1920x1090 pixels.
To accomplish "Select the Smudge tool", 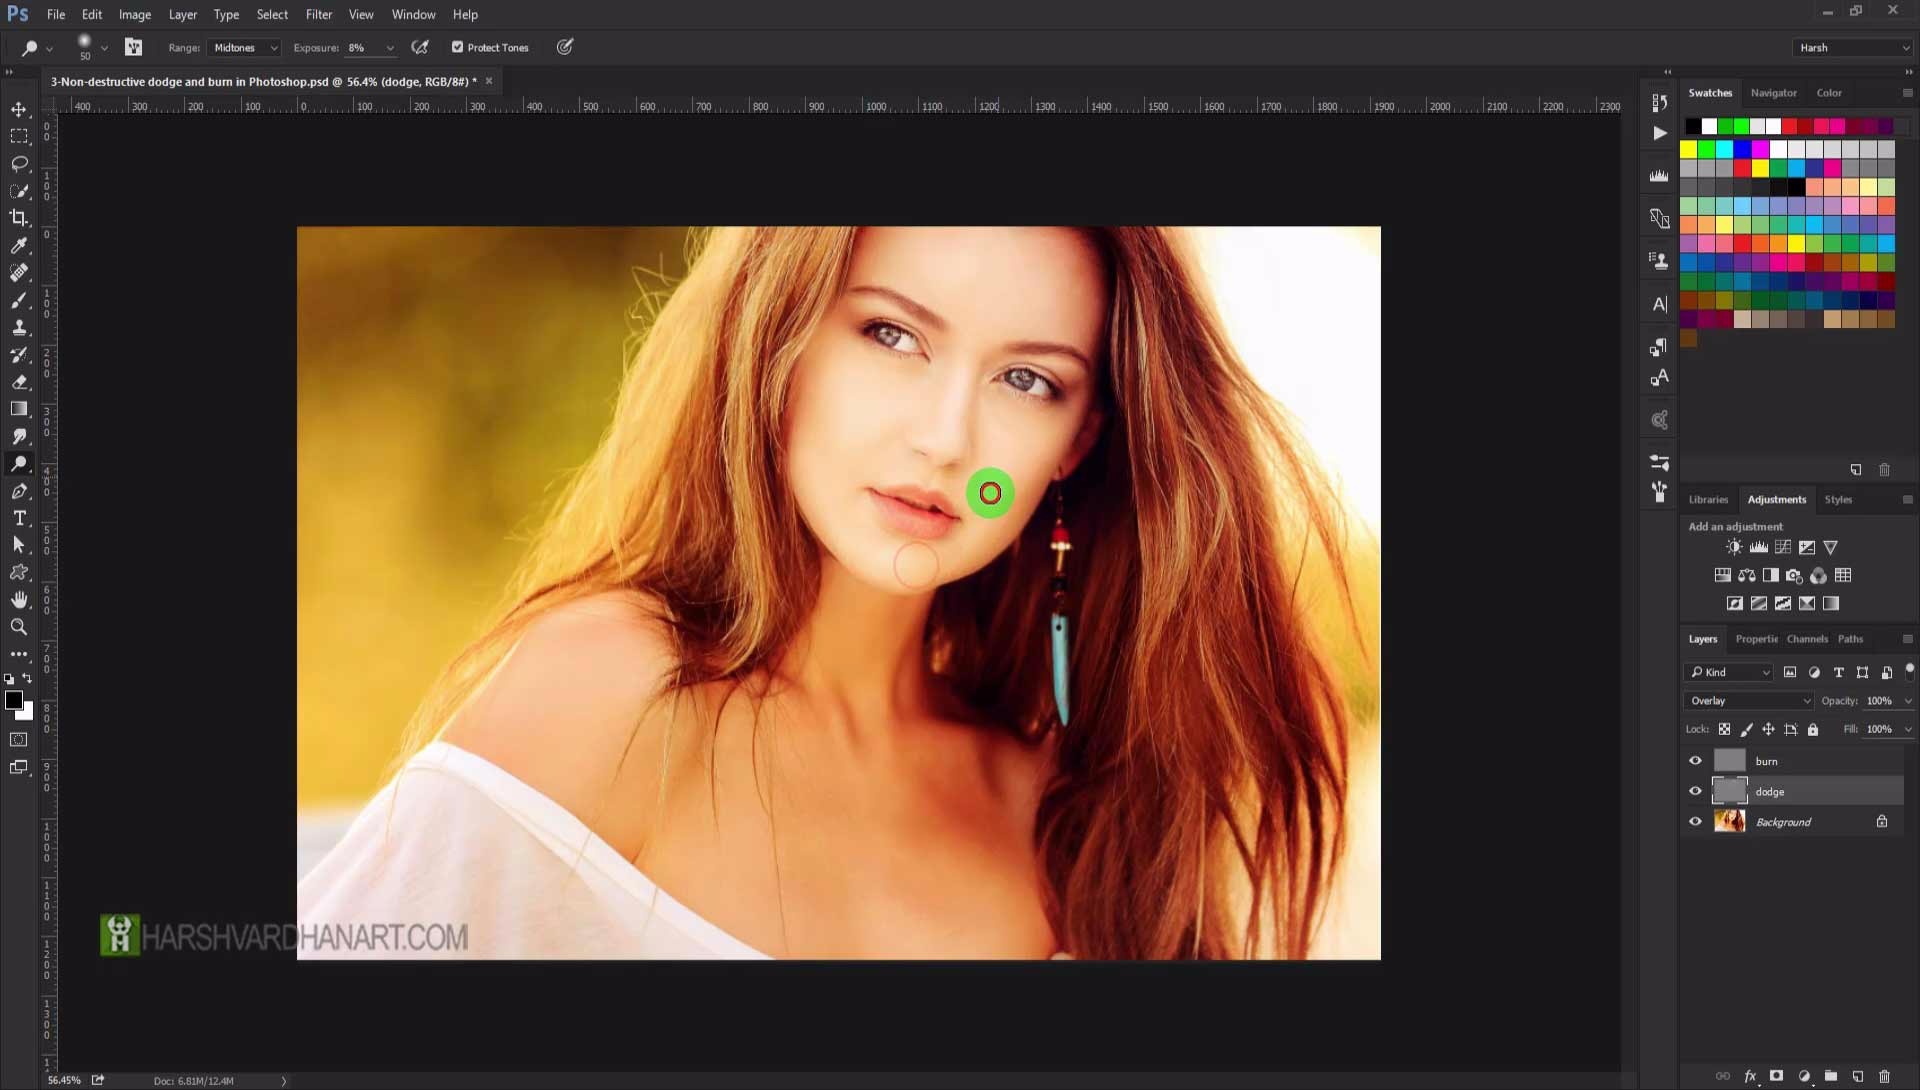I will pyautogui.click(x=19, y=436).
